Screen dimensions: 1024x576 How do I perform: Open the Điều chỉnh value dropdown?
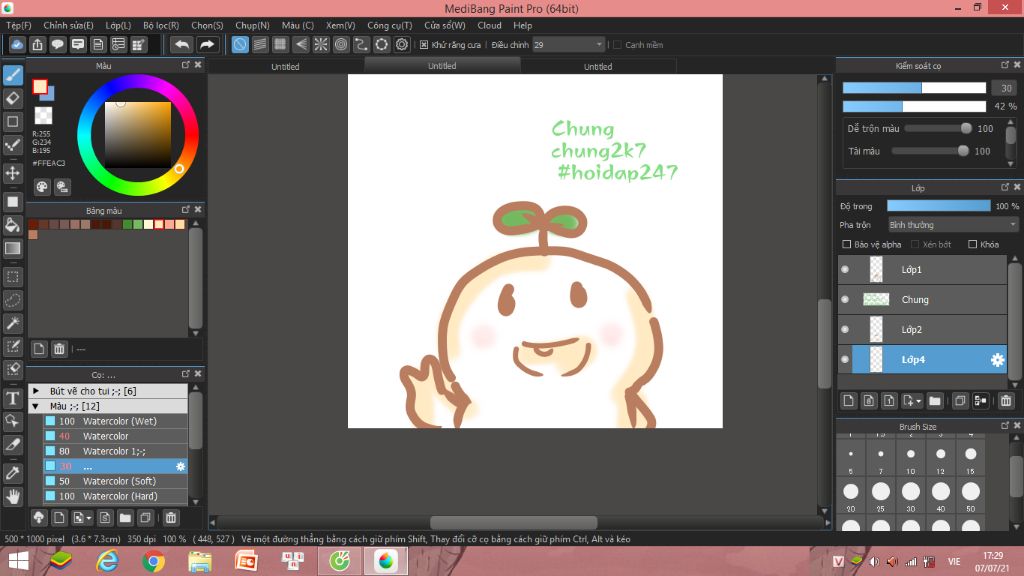point(568,44)
